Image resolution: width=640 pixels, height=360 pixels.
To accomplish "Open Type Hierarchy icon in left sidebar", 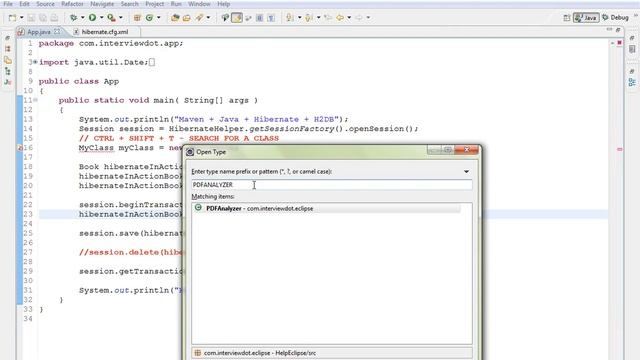I will [8, 71].
